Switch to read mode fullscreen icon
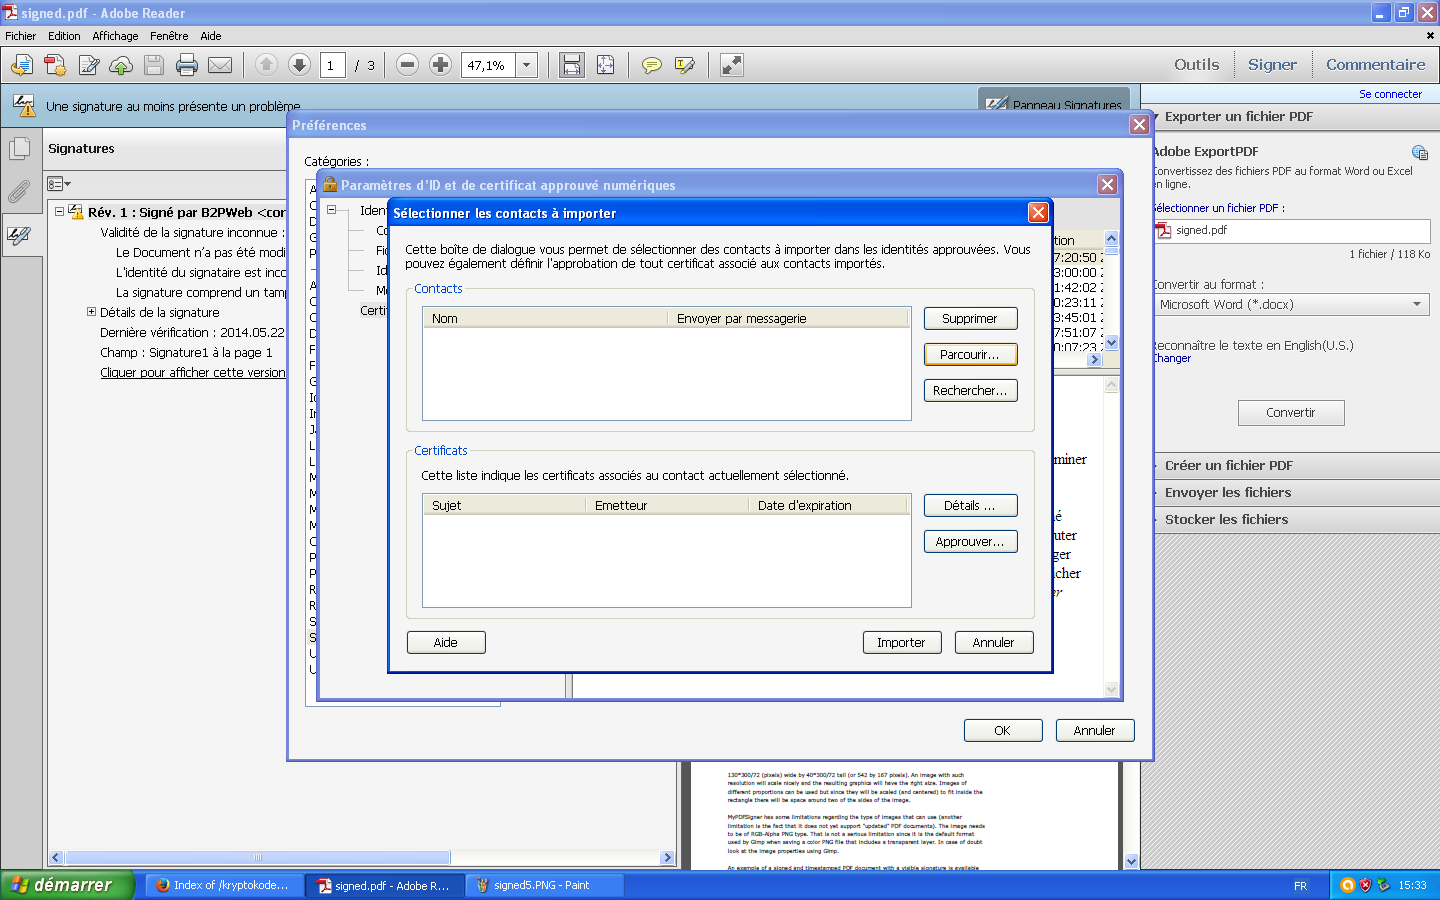The image size is (1440, 900). [732, 65]
